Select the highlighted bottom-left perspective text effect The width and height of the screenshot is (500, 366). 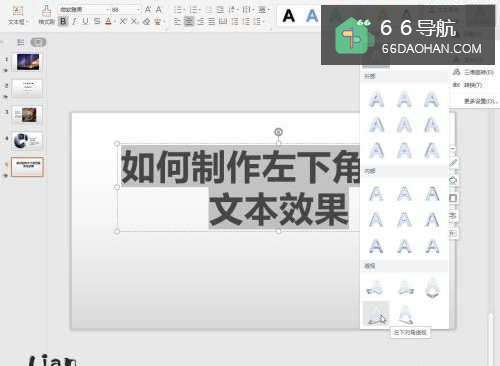coord(376,314)
